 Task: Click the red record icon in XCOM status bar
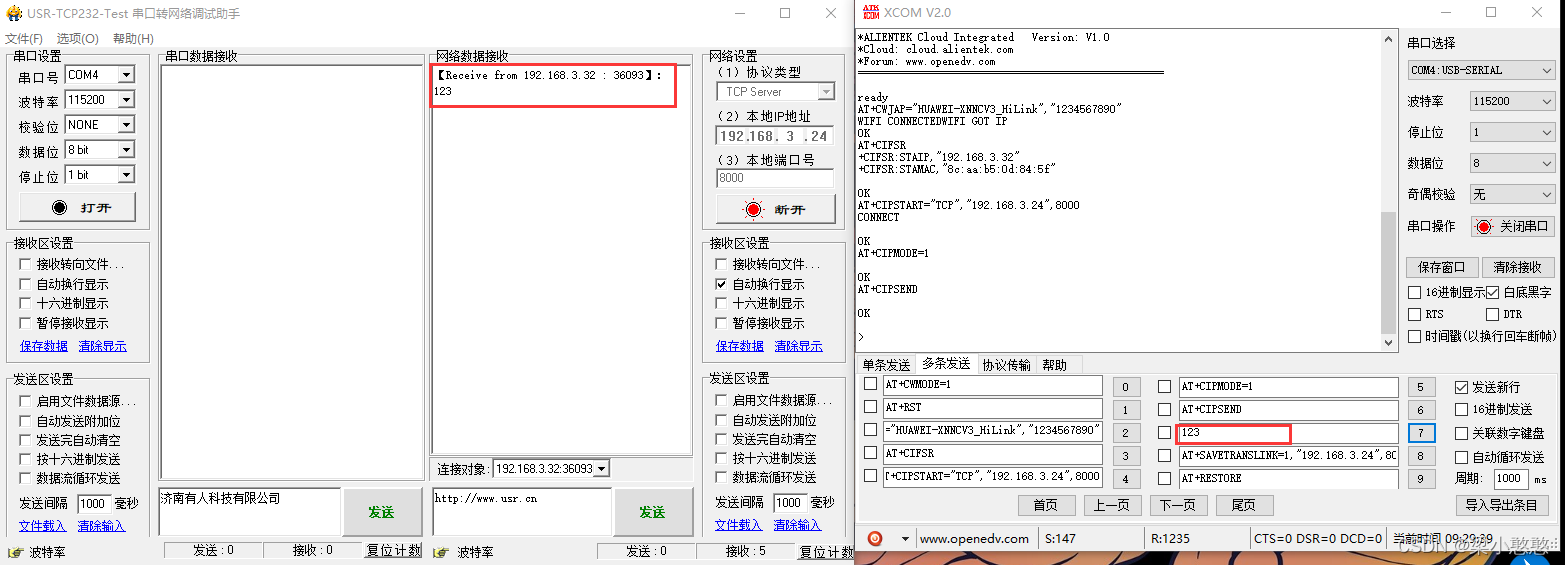click(x=875, y=538)
